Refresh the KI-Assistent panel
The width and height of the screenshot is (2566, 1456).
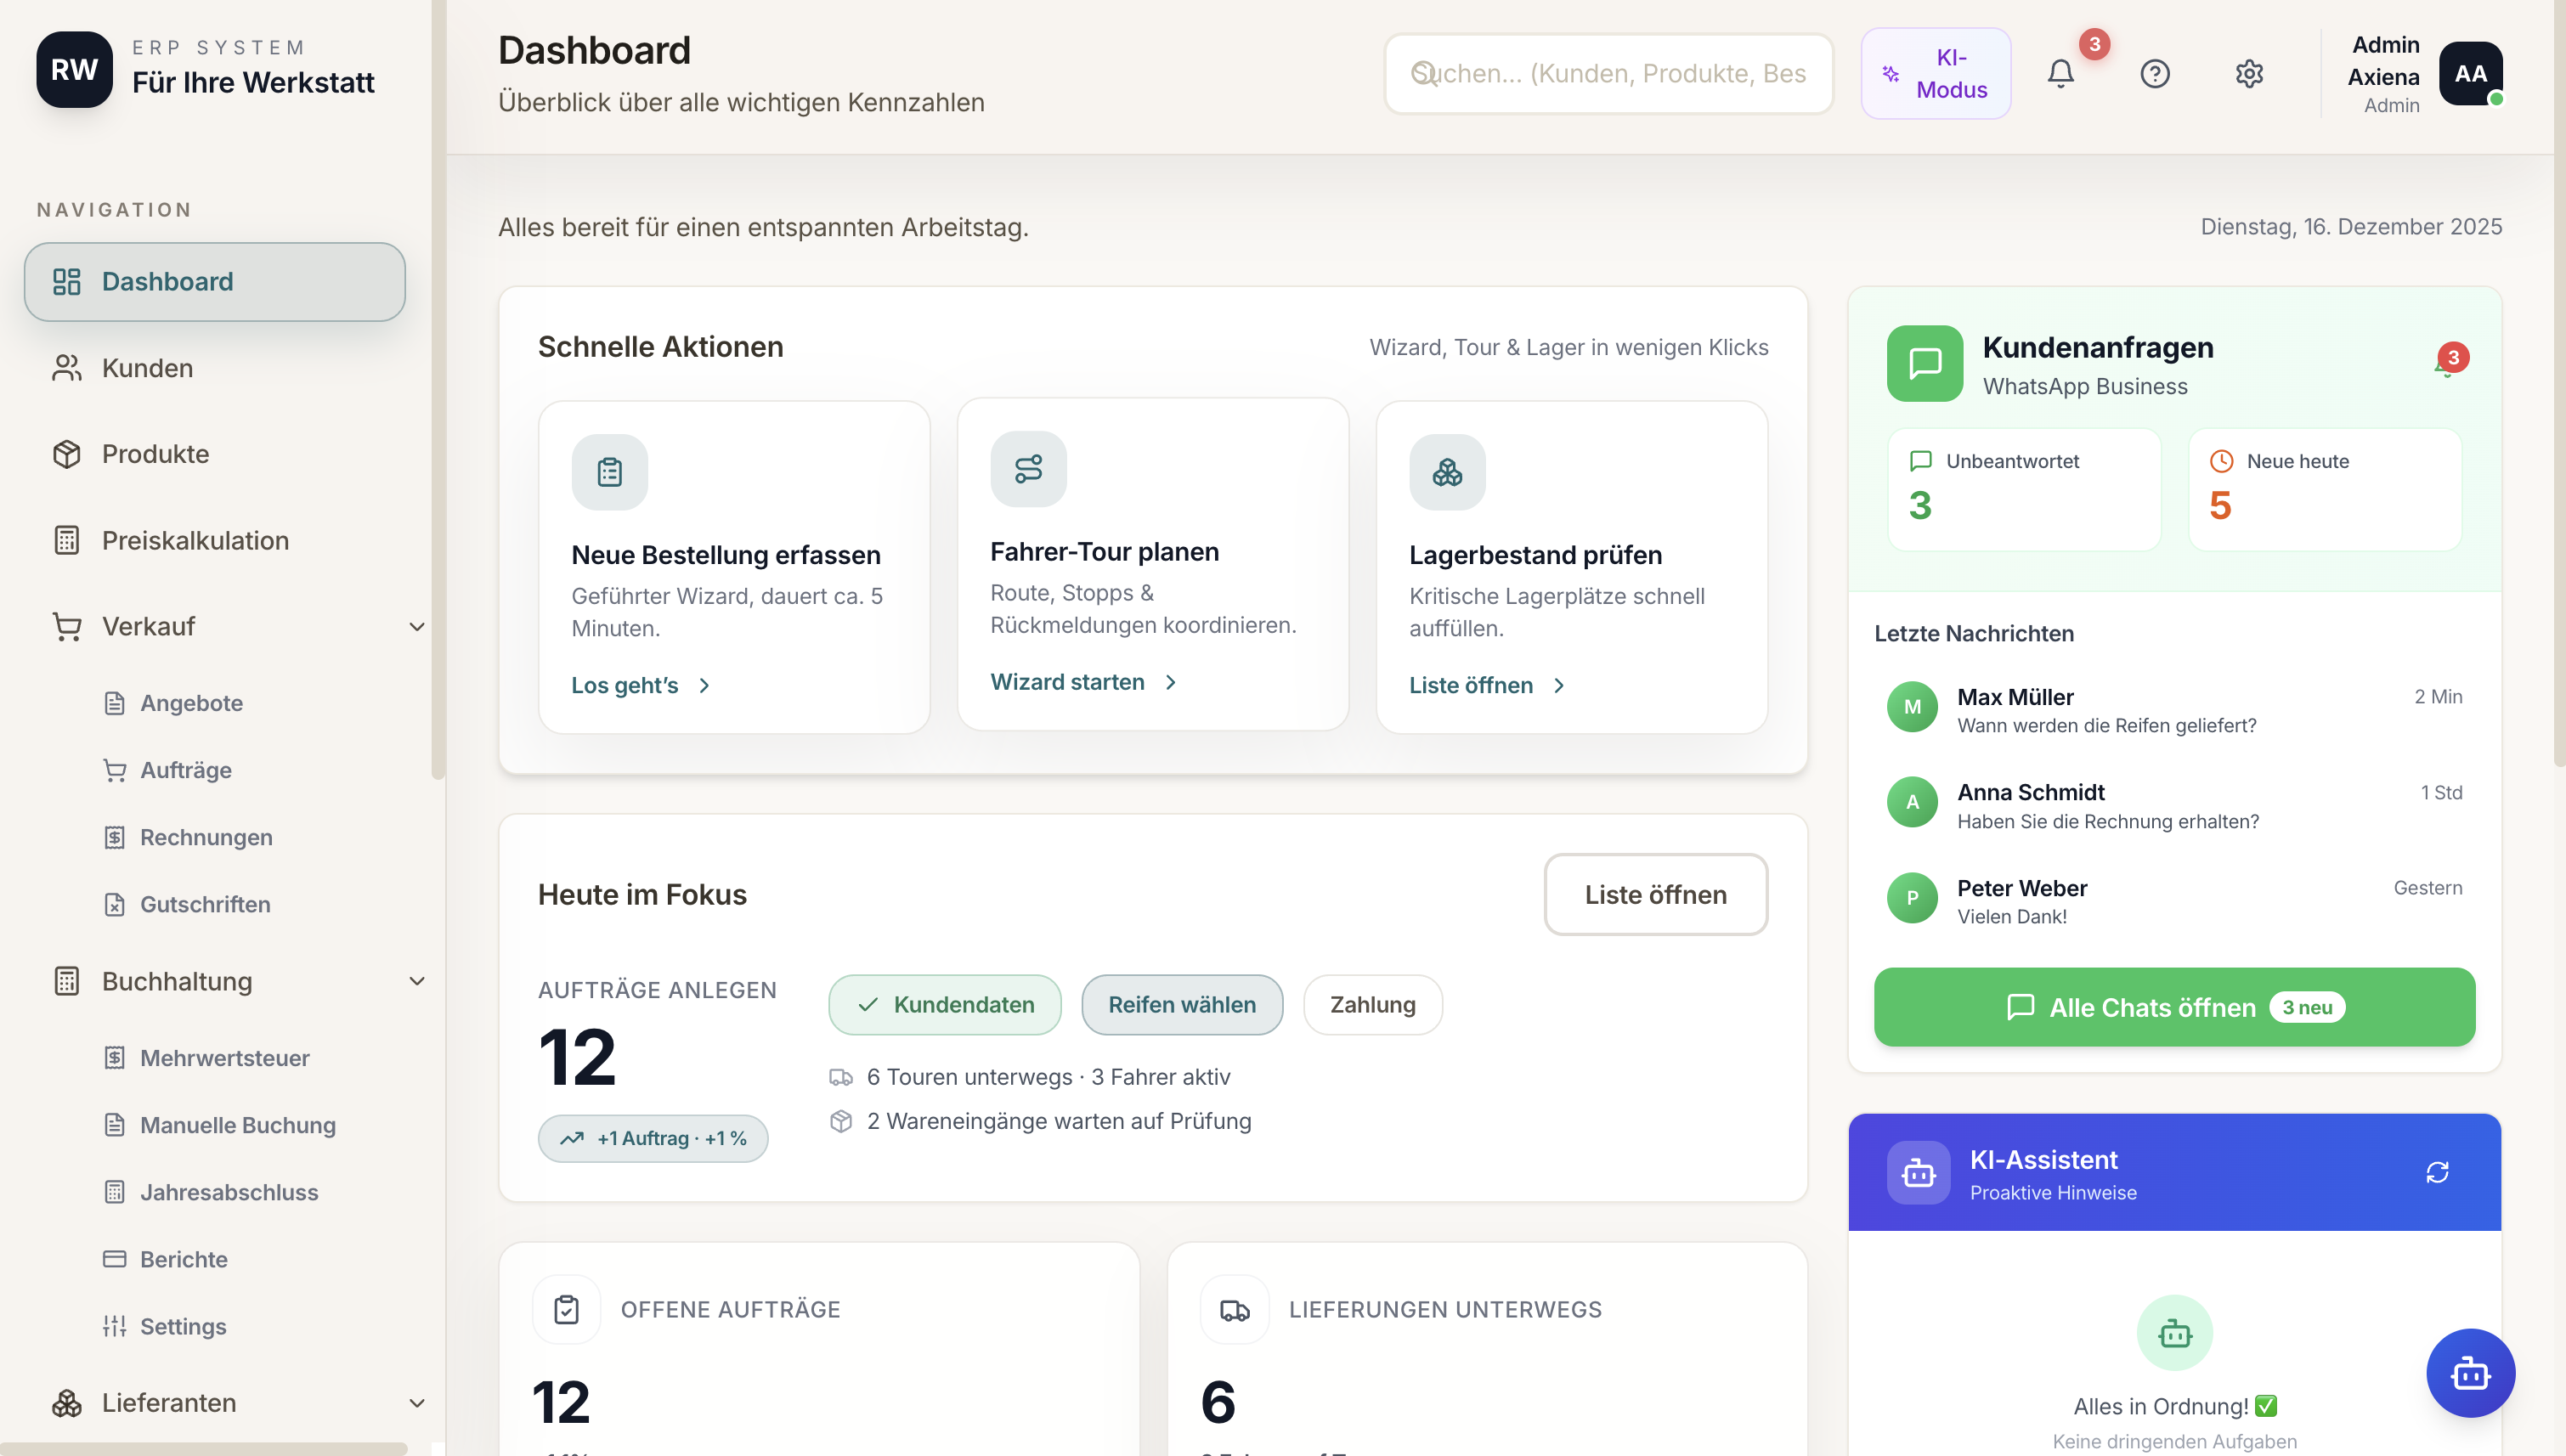[x=2436, y=1172]
